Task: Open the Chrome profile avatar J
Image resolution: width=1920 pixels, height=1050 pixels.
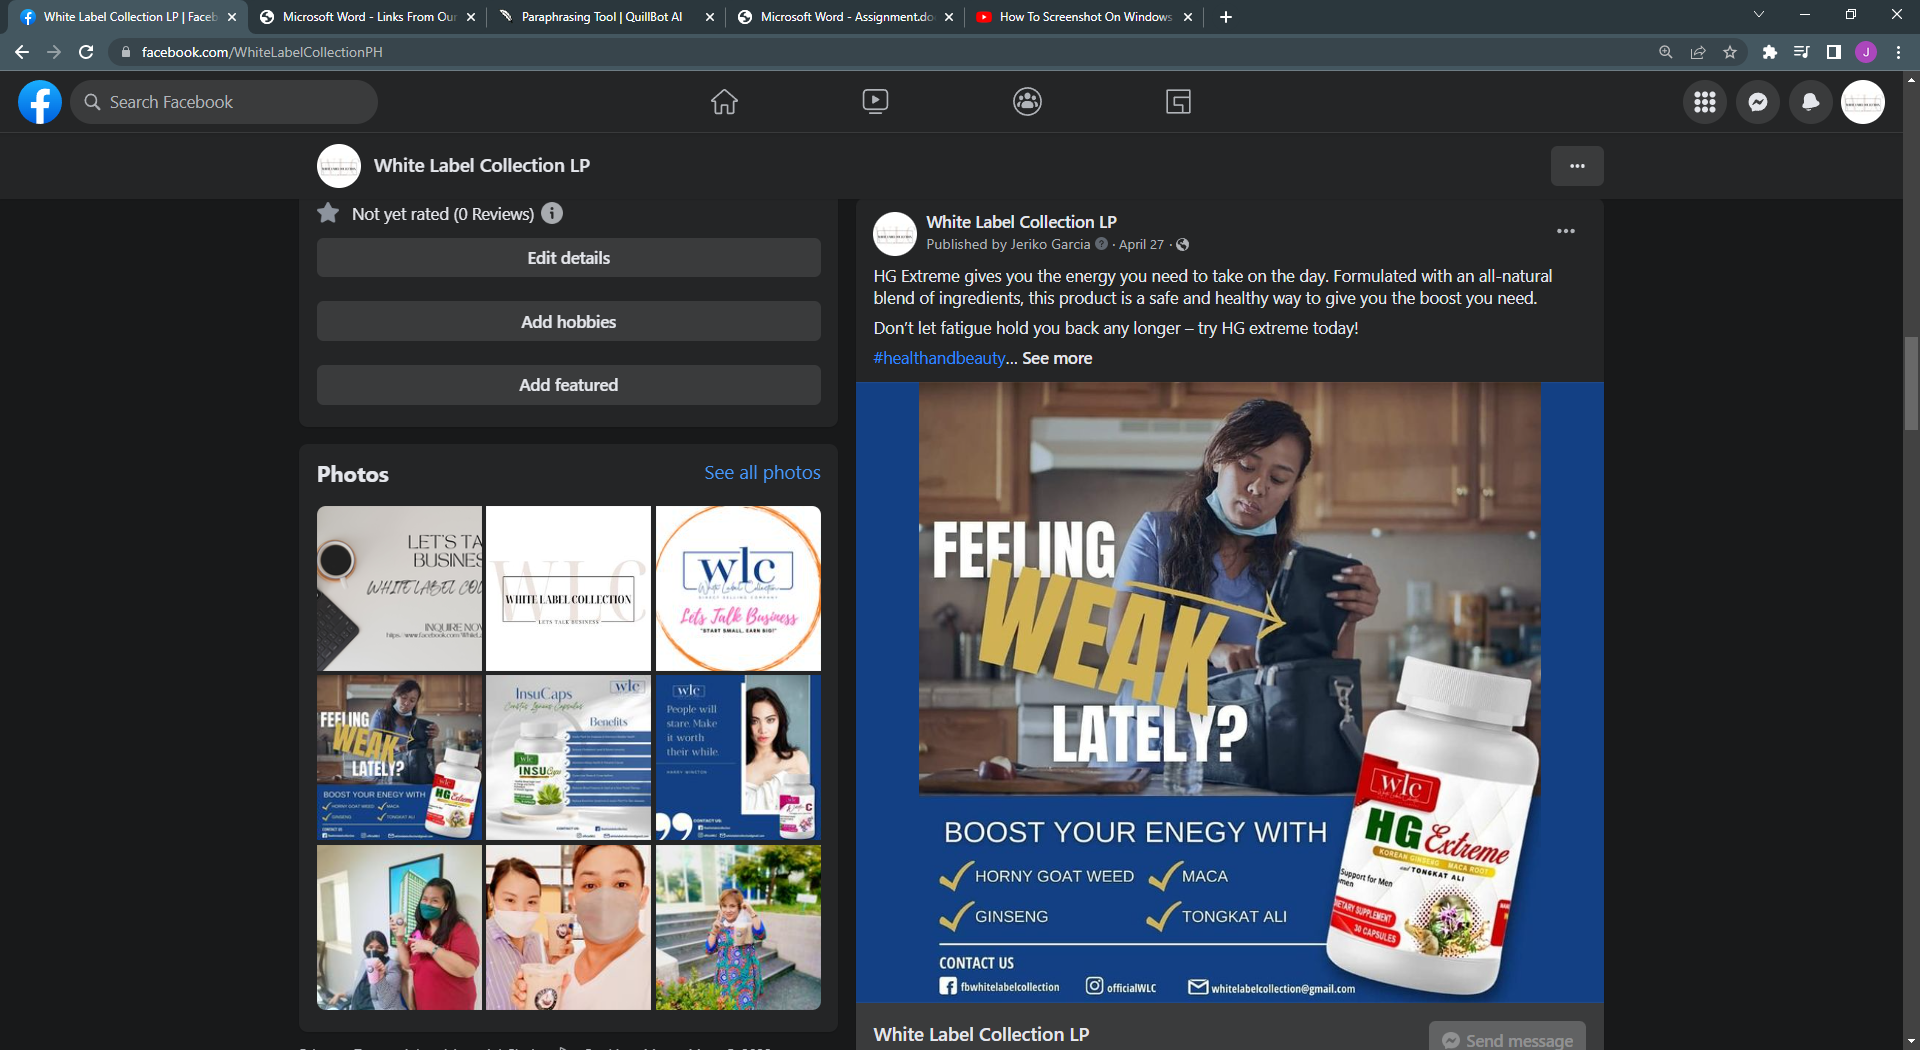Action: (x=1866, y=52)
